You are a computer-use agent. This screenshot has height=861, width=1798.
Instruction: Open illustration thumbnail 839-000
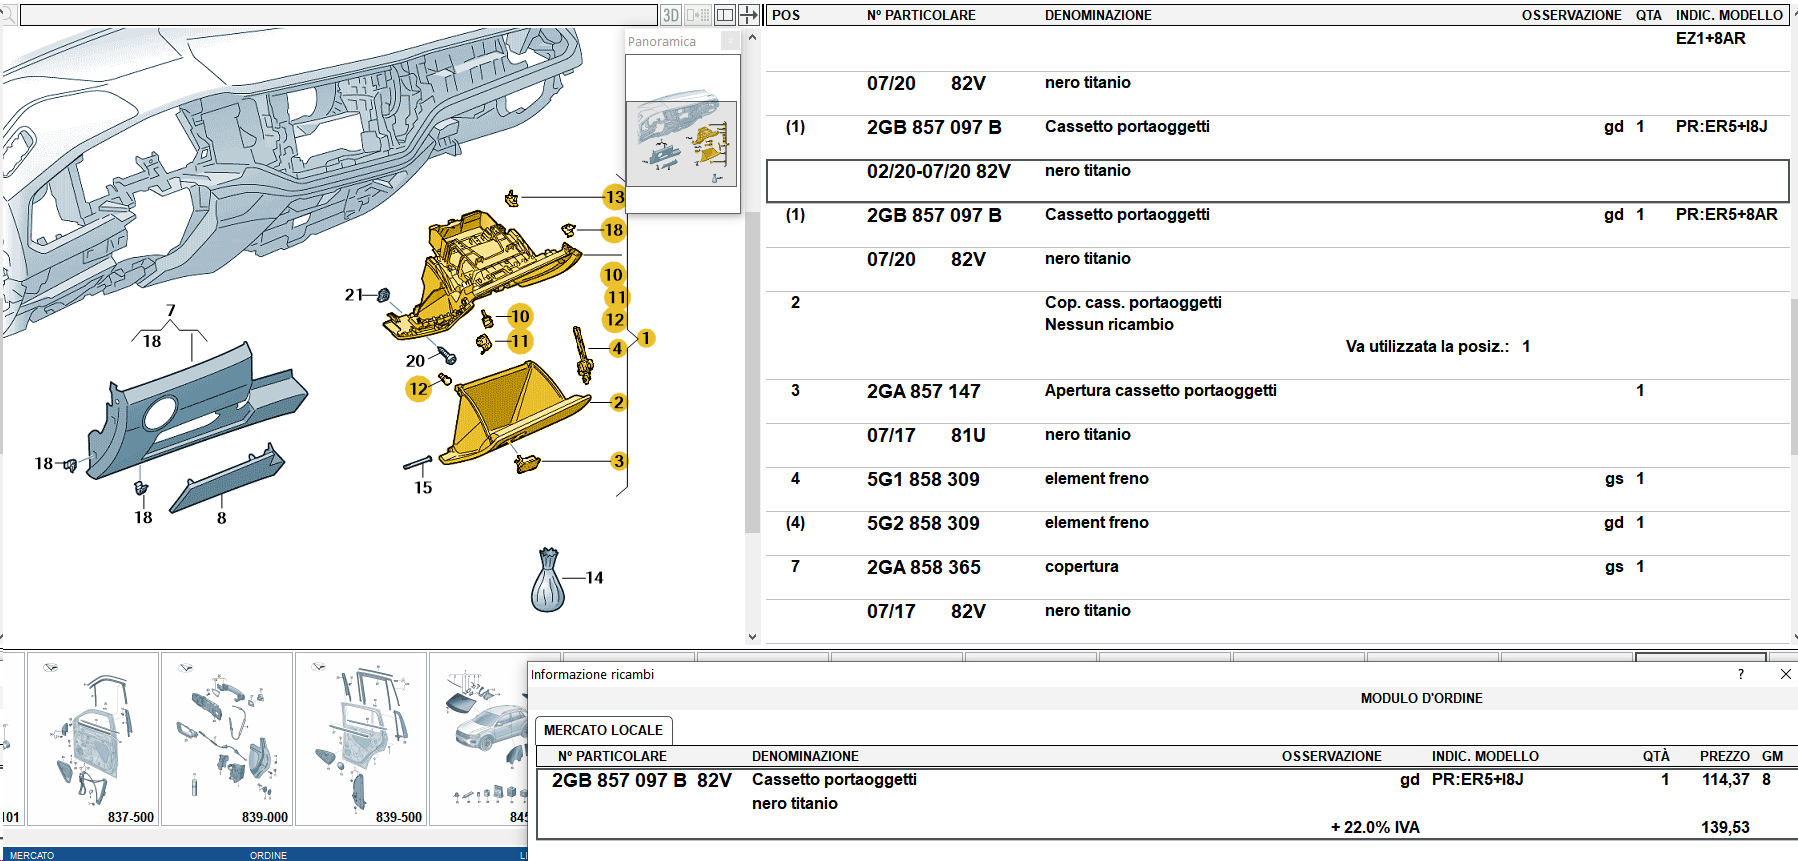click(x=227, y=739)
